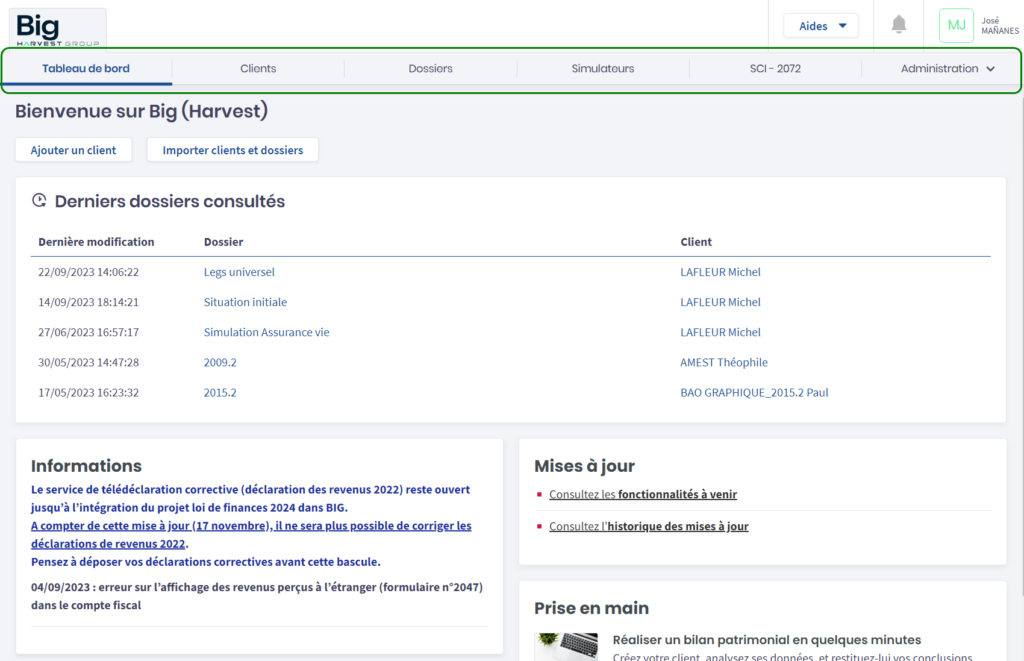Click the bilan patrimonial laptop thumbnail
The image size is (1024, 661).
pyautogui.click(x=566, y=646)
